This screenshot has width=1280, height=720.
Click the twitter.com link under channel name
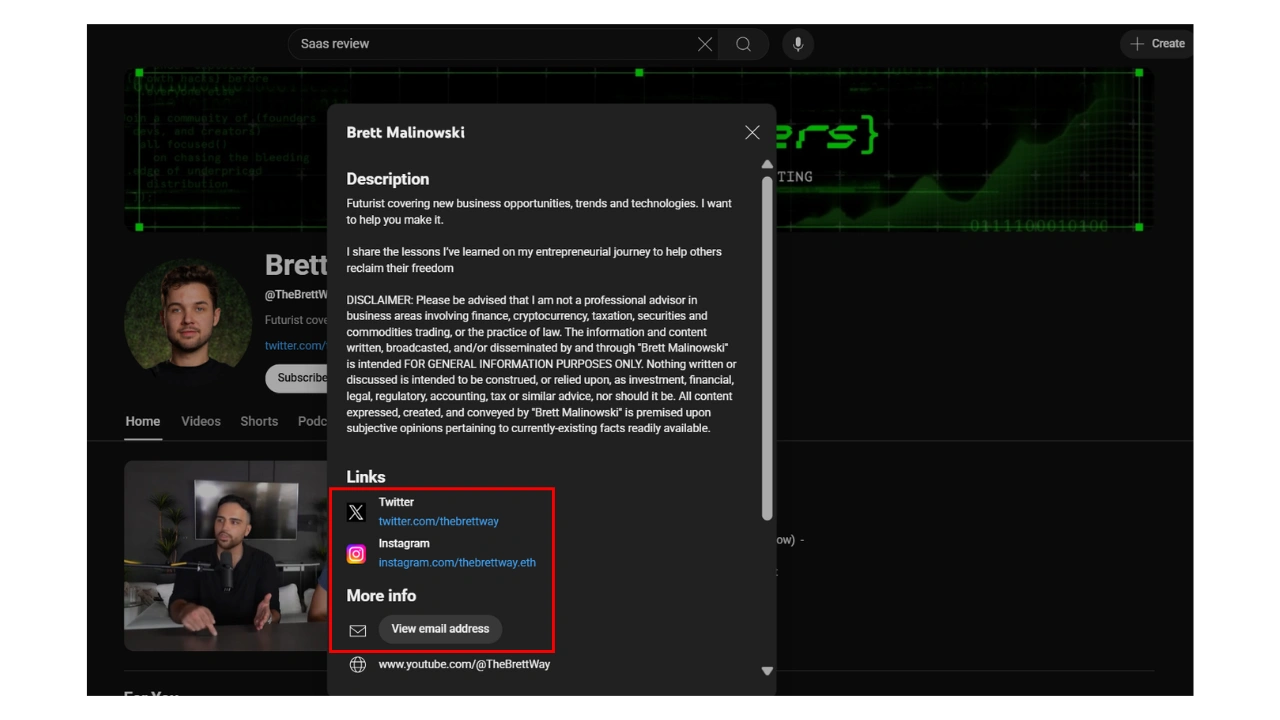click(x=296, y=345)
